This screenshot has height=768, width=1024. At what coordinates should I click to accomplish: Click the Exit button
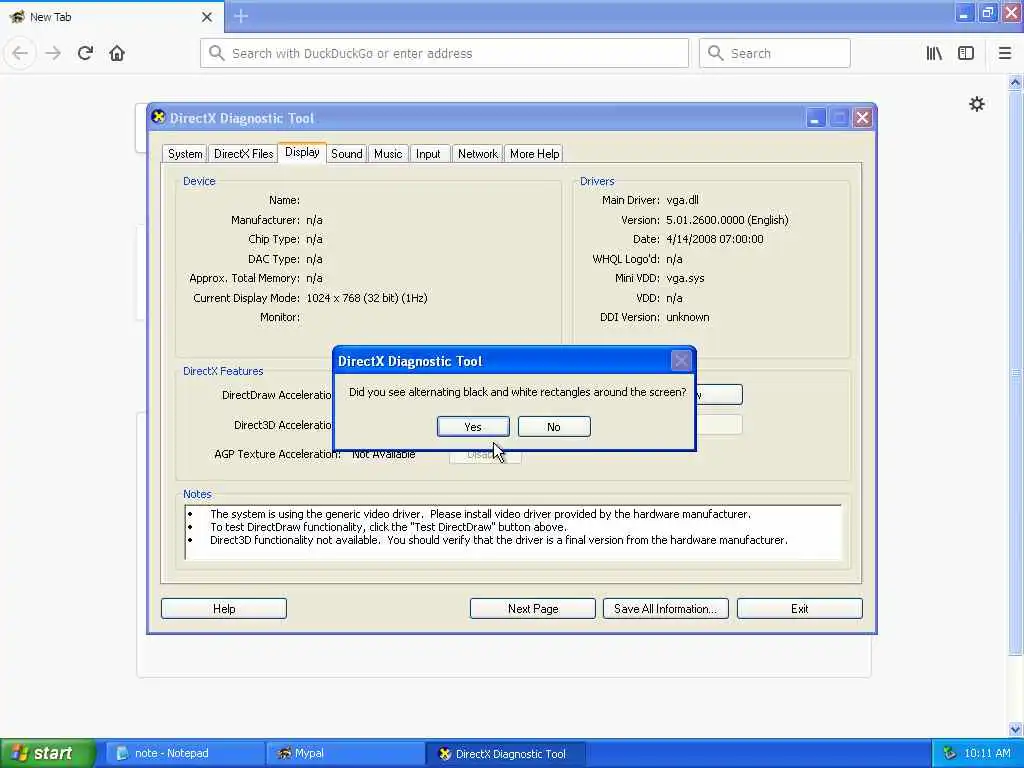(x=799, y=609)
